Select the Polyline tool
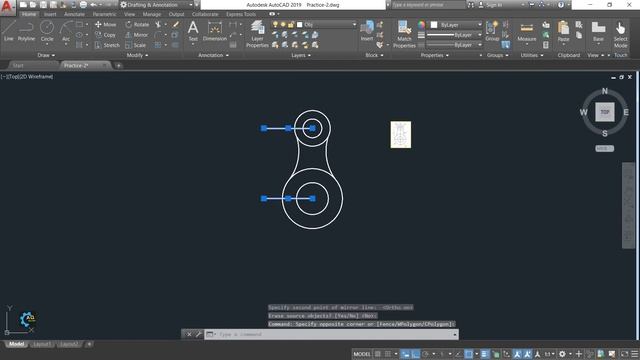 [x=26, y=31]
